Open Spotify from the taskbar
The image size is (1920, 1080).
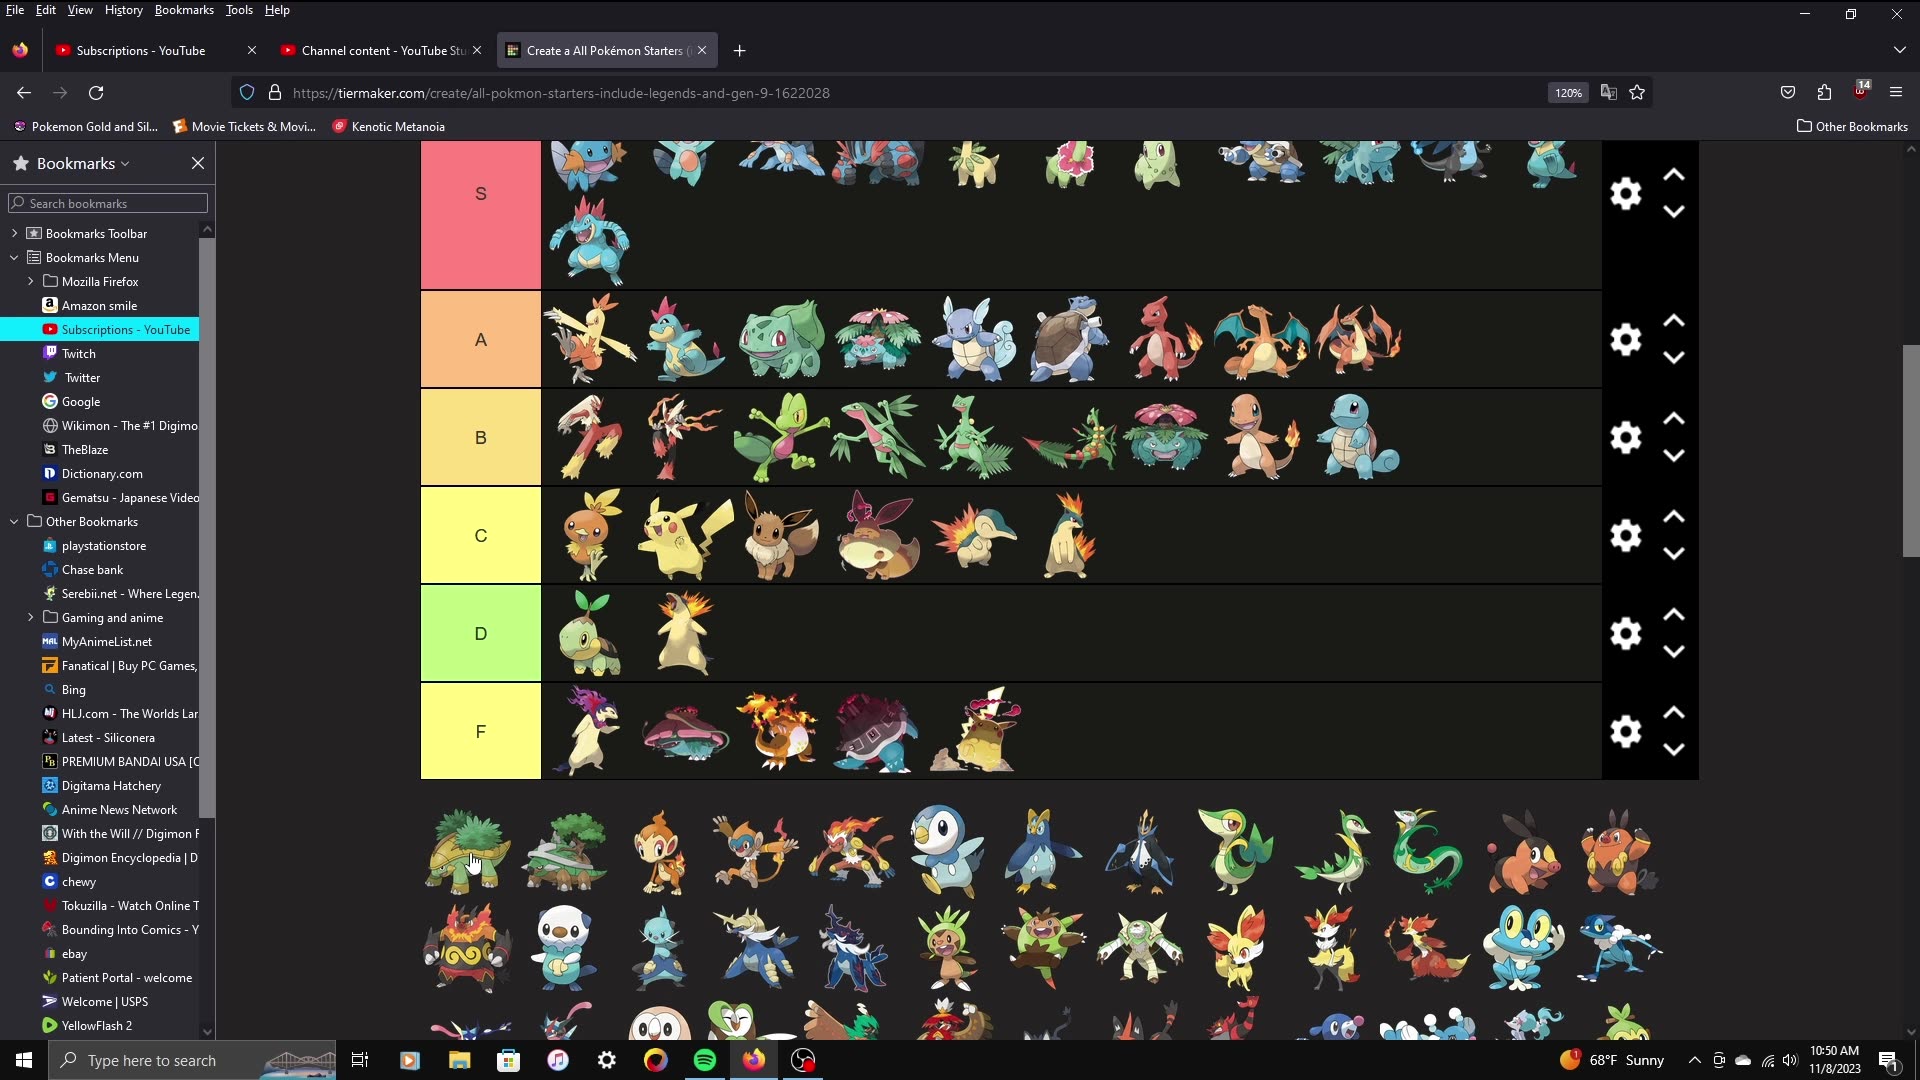pos(706,1059)
